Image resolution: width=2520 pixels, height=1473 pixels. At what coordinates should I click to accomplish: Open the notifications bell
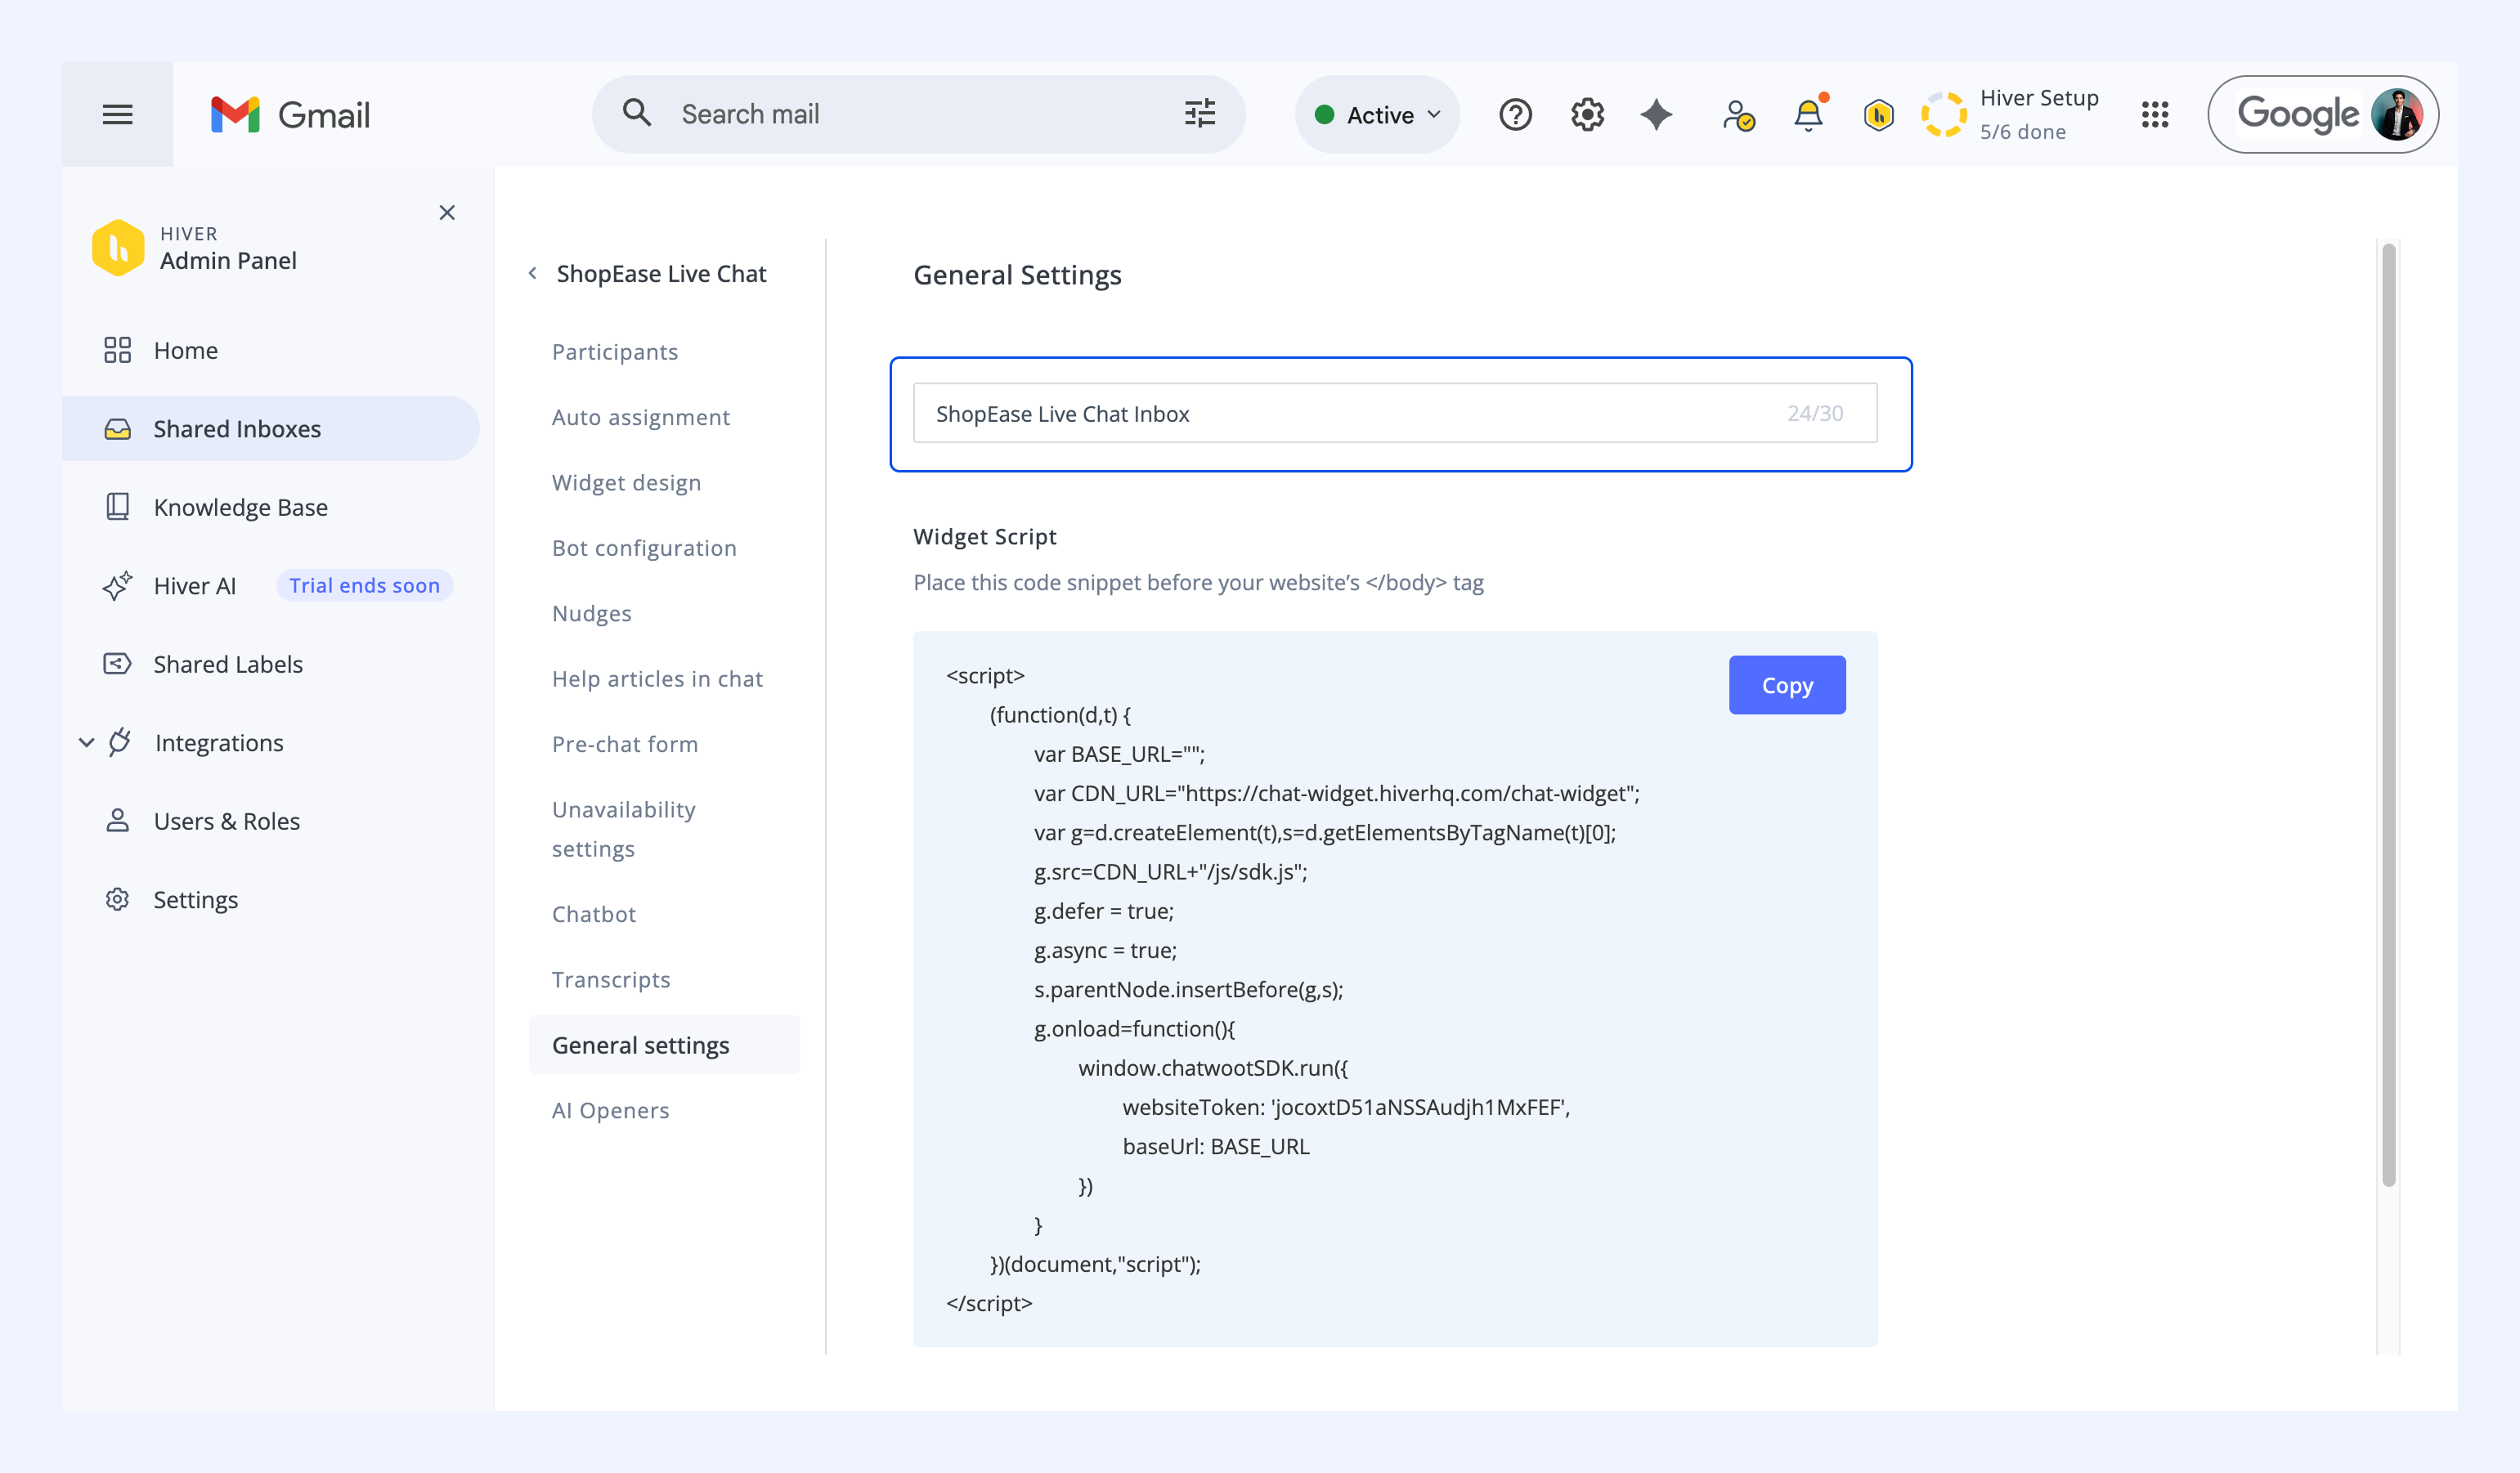(x=1808, y=114)
